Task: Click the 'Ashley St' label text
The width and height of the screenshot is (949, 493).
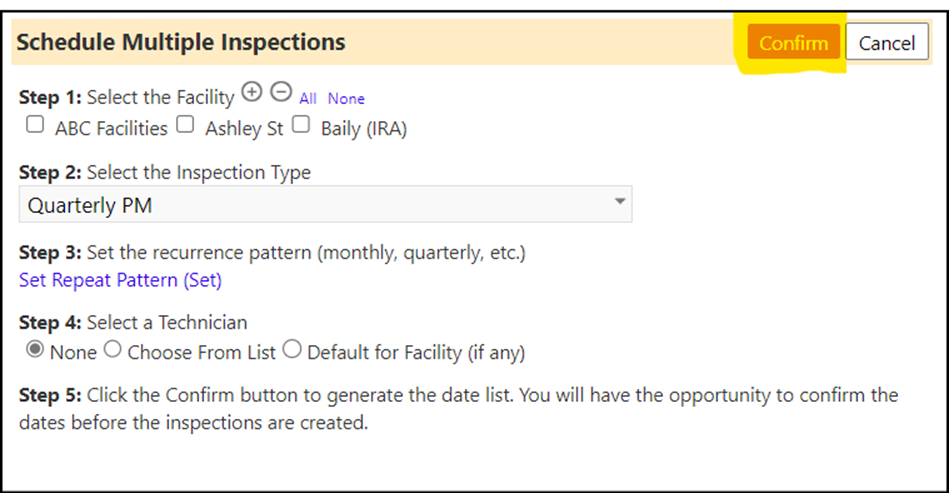Action: (x=244, y=129)
